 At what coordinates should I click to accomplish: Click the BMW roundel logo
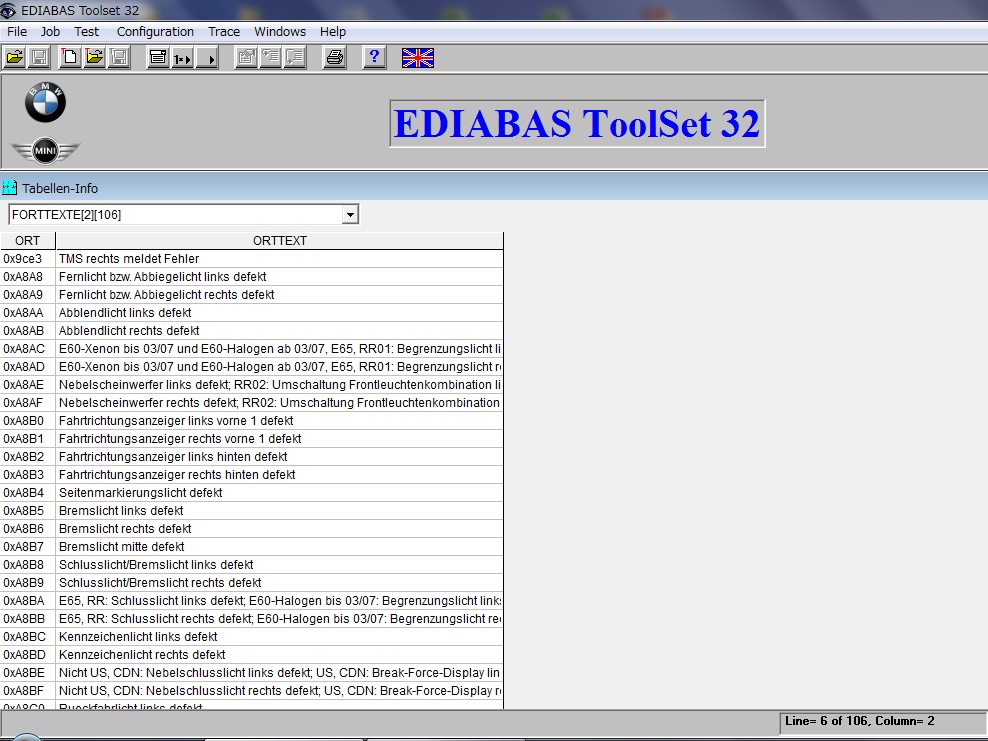pos(45,102)
